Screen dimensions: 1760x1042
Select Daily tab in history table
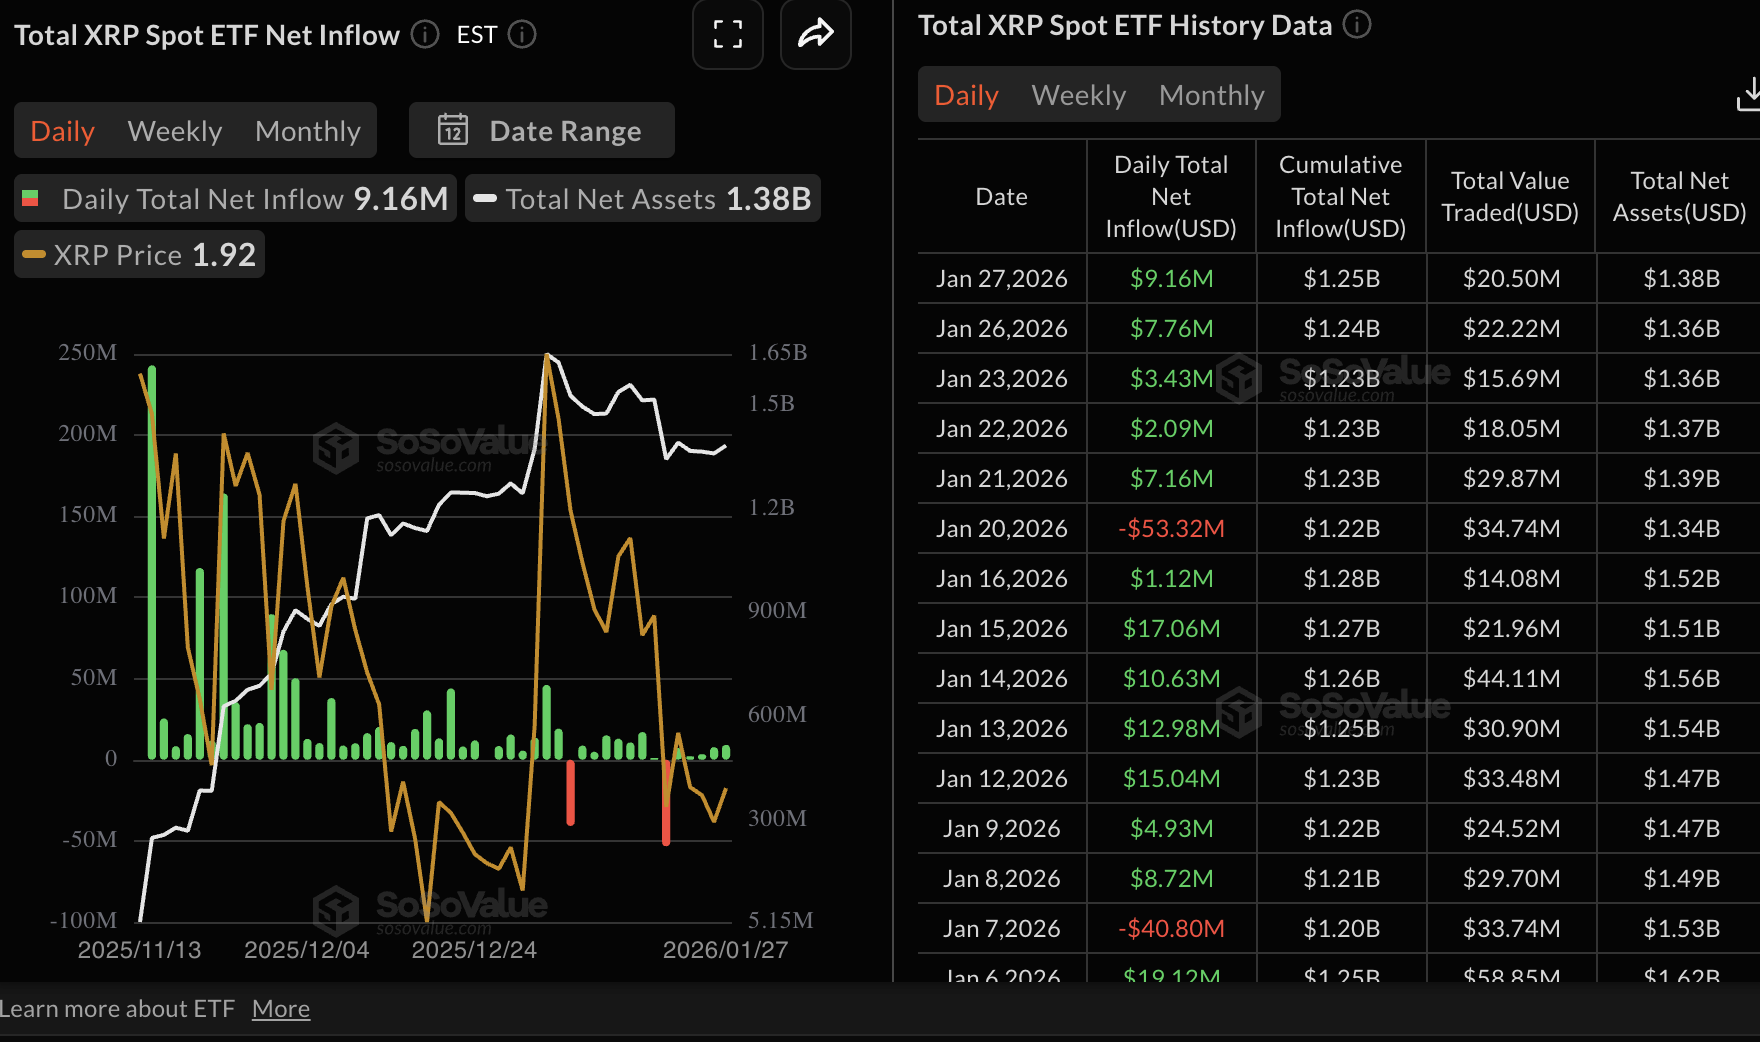pos(966,95)
